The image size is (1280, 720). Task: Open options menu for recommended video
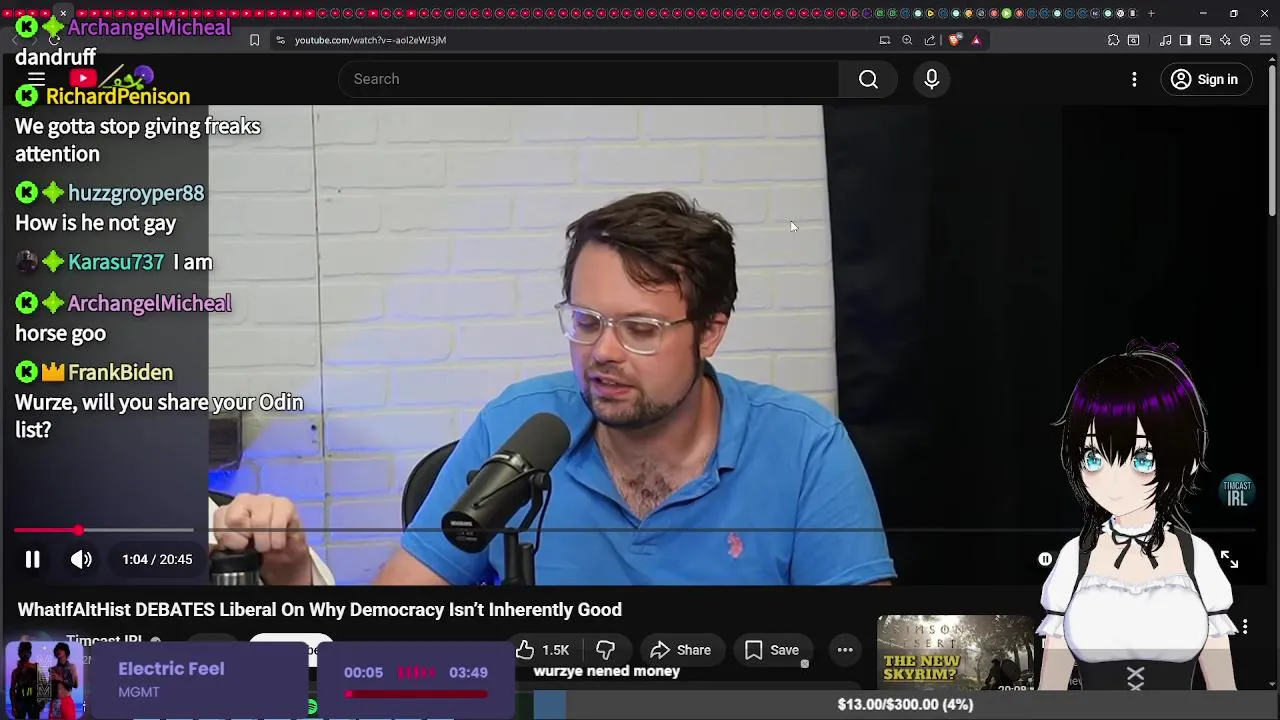[x=1245, y=627]
